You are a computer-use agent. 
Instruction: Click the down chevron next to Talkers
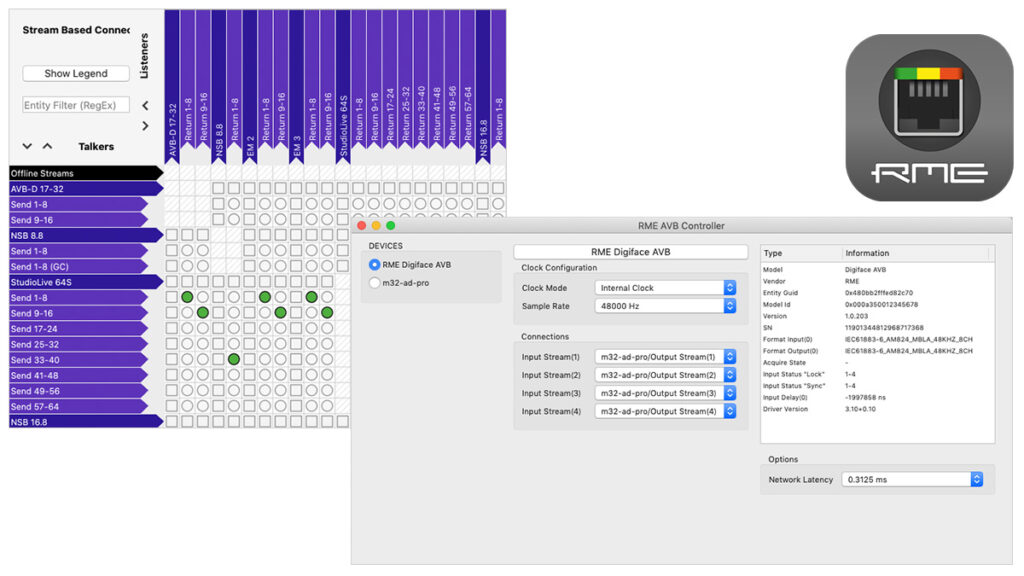27,146
